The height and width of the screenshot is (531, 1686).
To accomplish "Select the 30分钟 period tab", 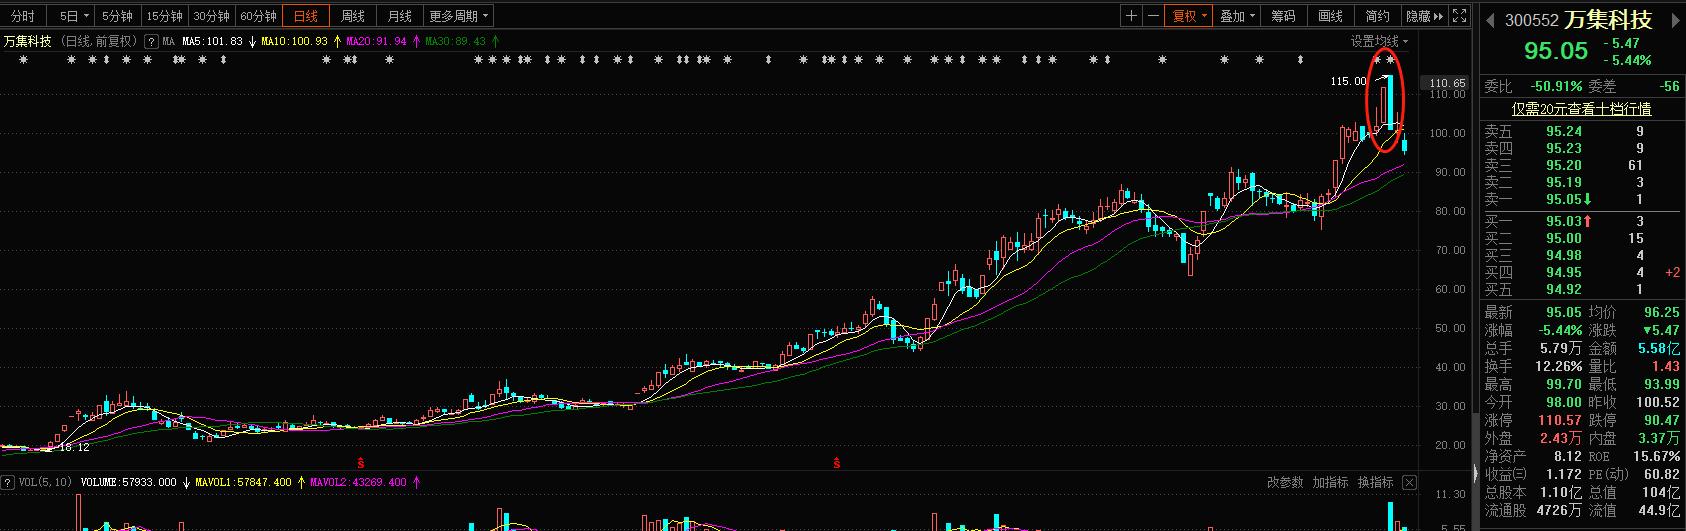I will (211, 16).
